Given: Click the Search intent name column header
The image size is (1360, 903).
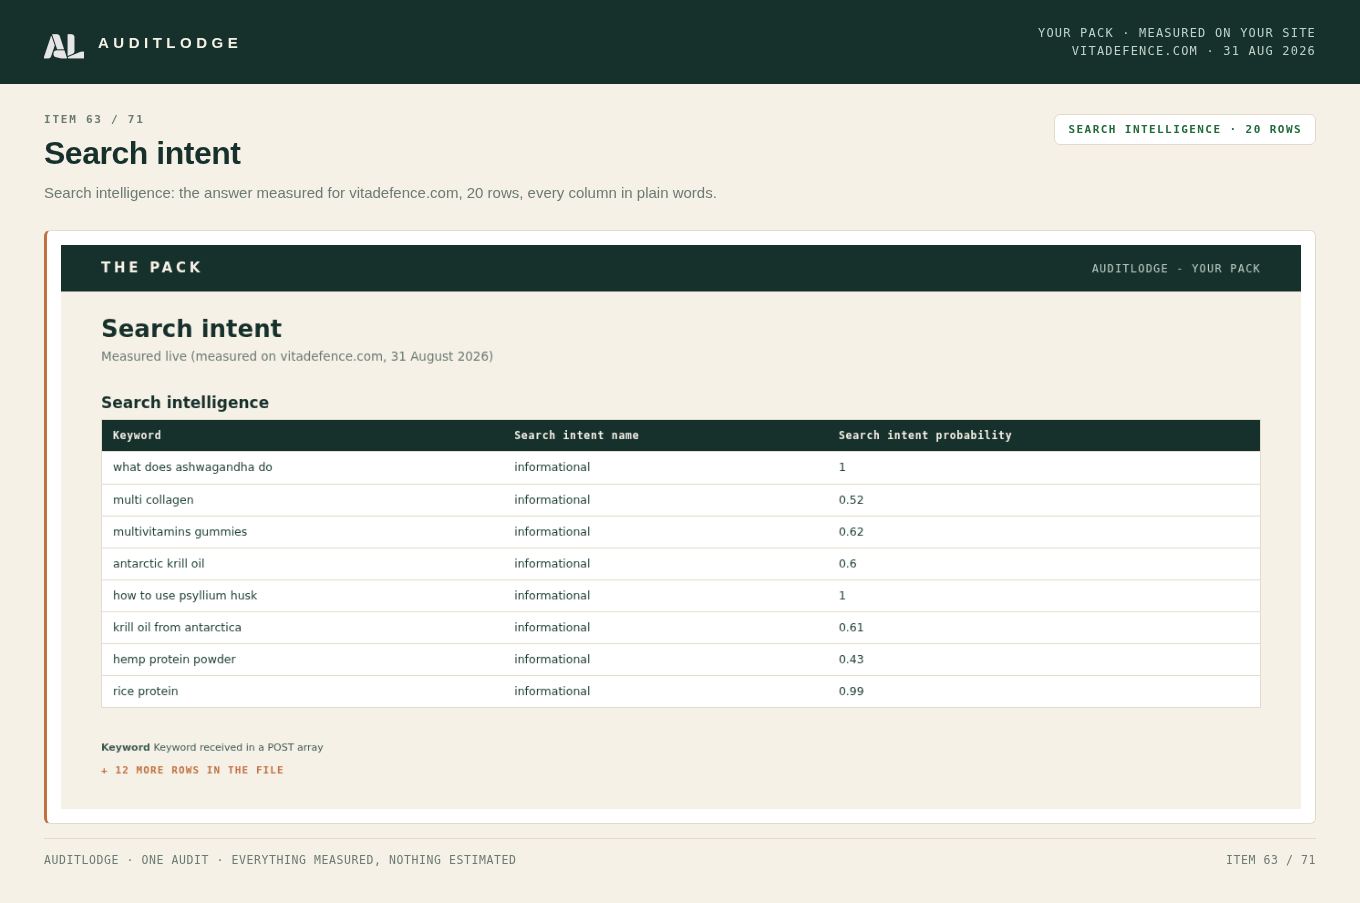Looking at the screenshot, I should tap(577, 435).
